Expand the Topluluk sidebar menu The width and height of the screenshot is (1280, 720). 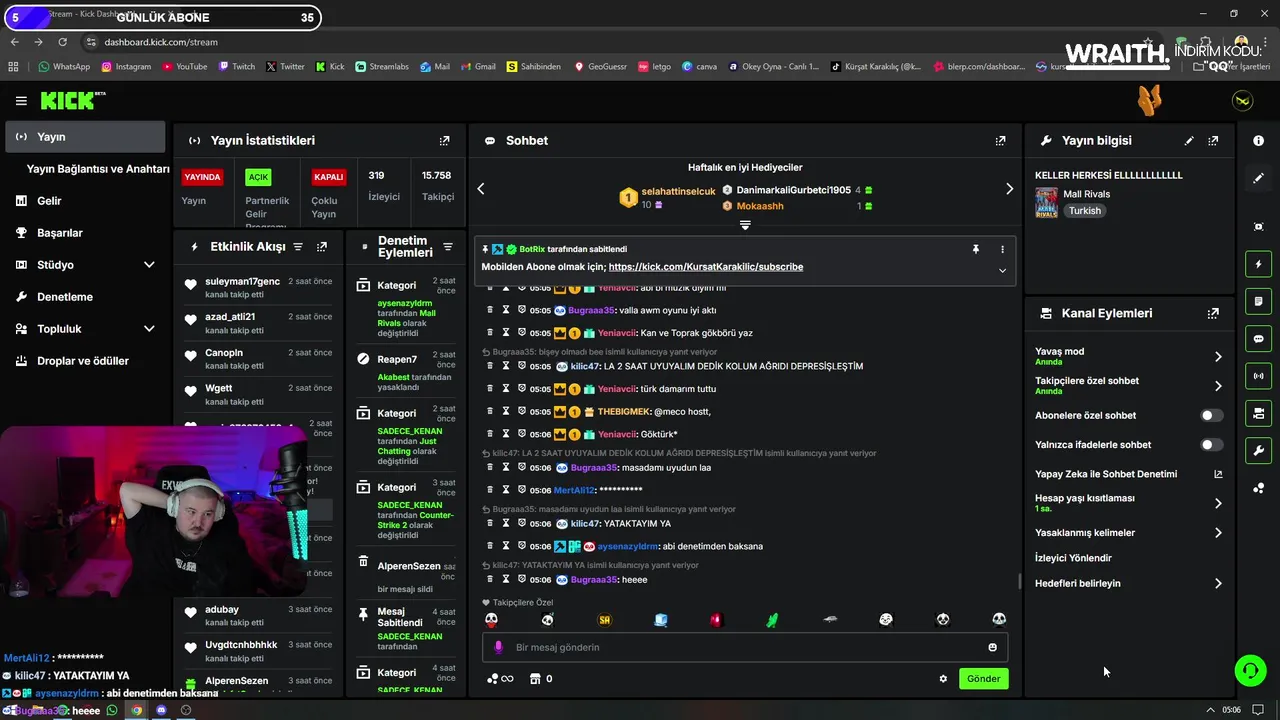tap(149, 329)
